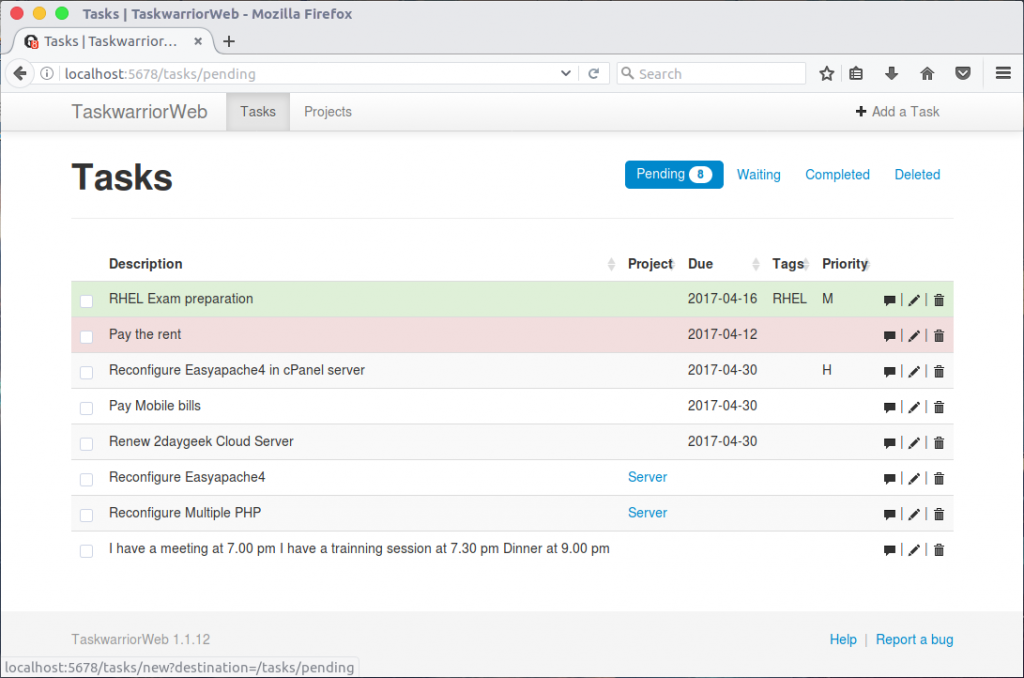Edit the Pay Mobile bills task

(913, 406)
